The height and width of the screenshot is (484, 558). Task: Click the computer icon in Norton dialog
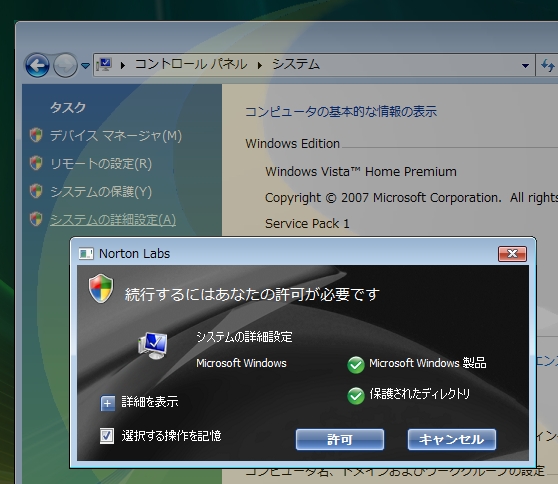tap(153, 345)
